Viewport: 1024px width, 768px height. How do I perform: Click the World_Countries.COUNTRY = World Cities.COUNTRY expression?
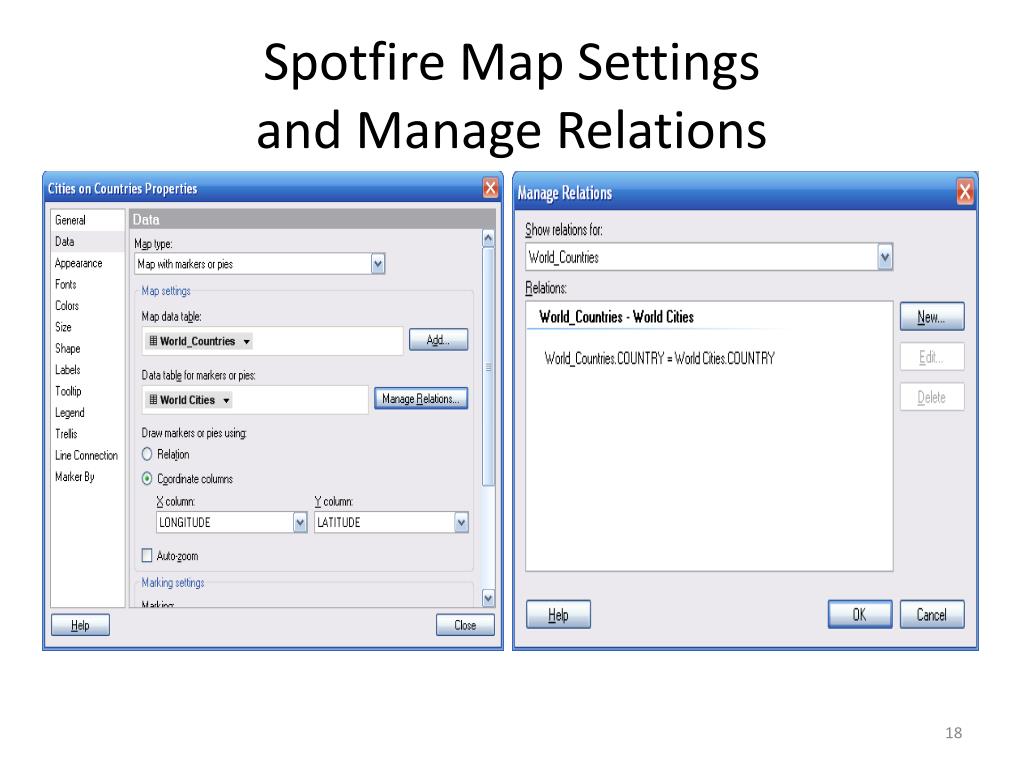click(x=660, y=359)
